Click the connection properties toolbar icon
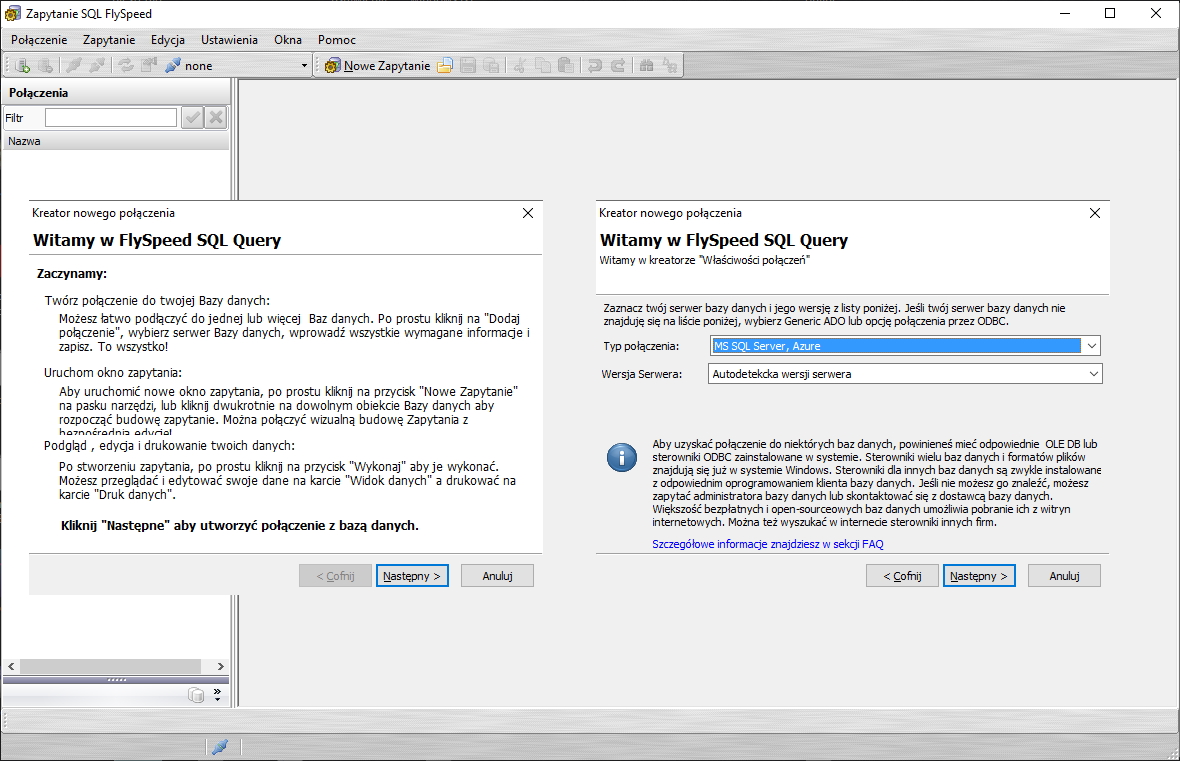The width and height of the screenshot is (1180, 761). click(149, 65)
